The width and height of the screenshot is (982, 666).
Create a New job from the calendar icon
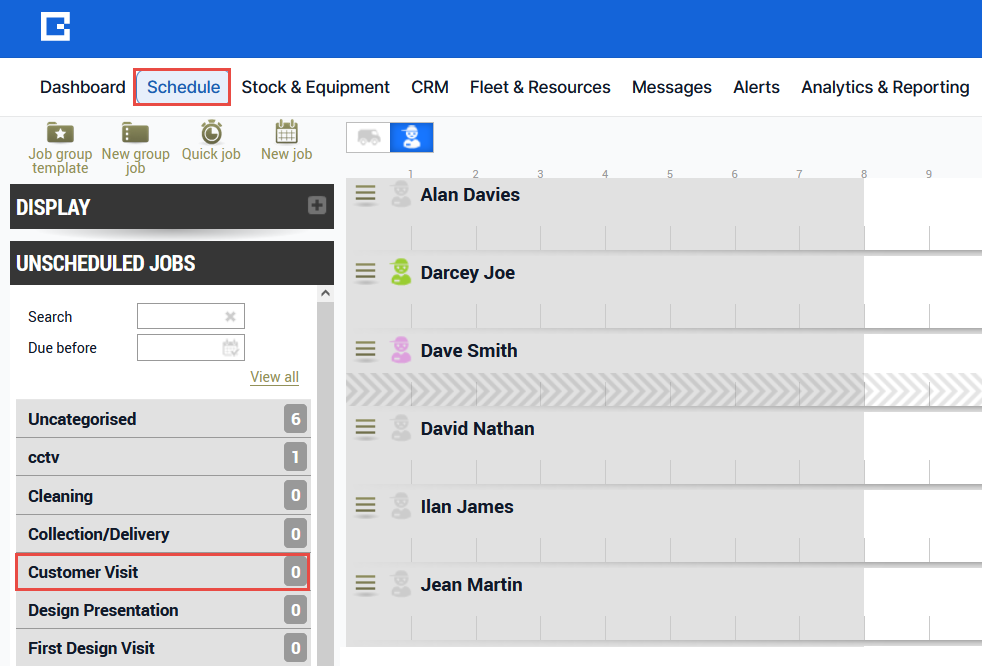(286, 142)
